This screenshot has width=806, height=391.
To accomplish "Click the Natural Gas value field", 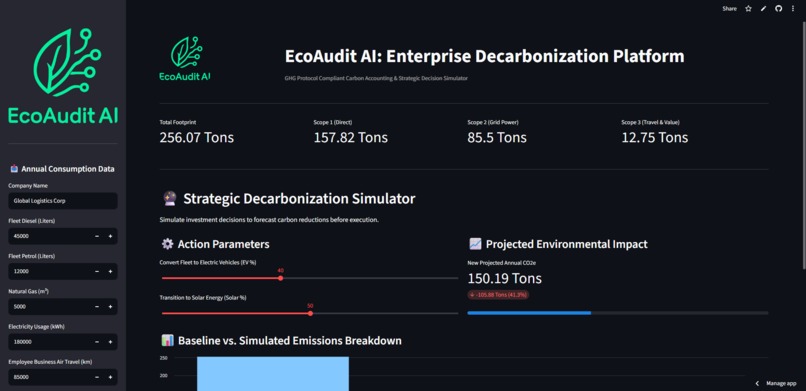I will [49, 307].
